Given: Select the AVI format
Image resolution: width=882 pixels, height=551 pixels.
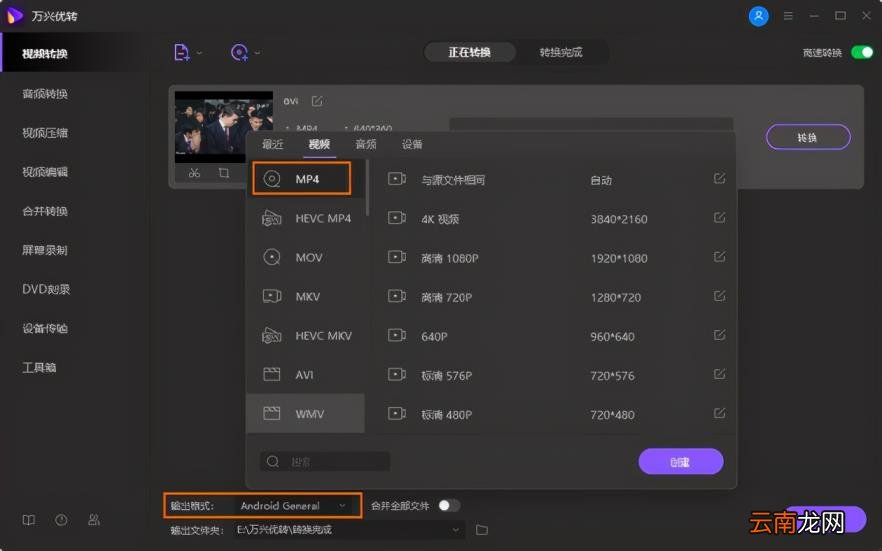Looking at the screenshot, I should [x=306, y=374].
